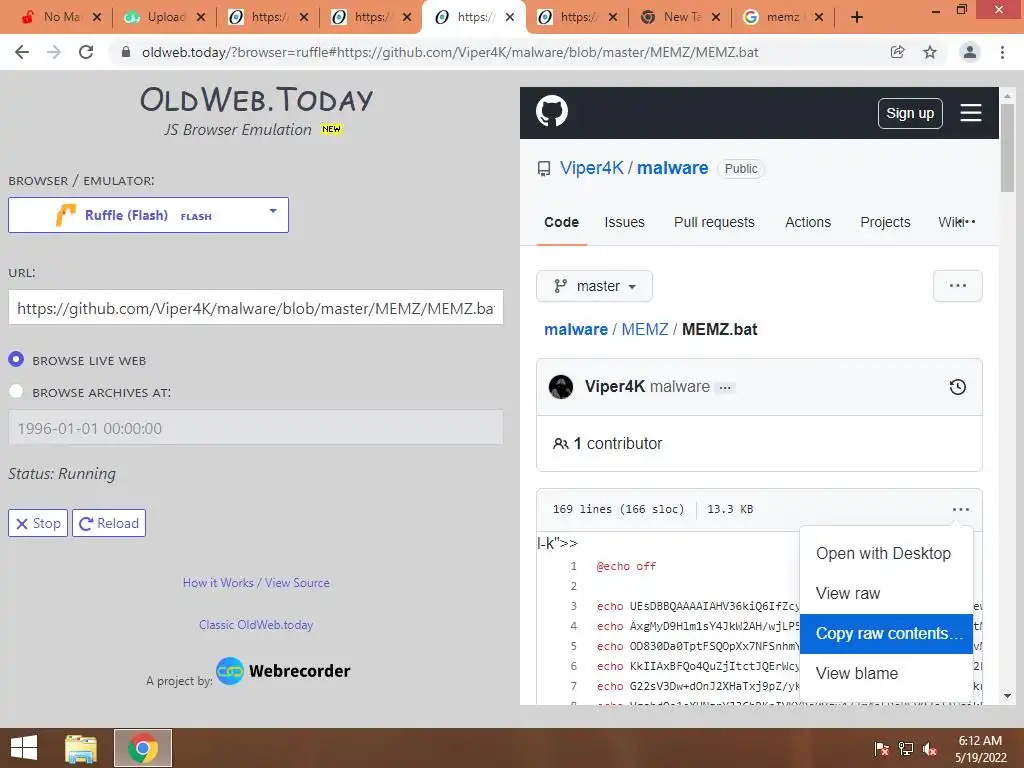Click the emulated page scrollbar thumb

1007,147
